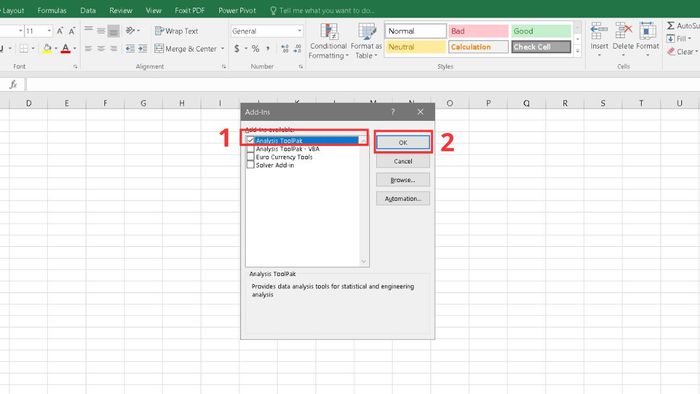
Task: Align text left in the cell
Action: click(88, 48)
